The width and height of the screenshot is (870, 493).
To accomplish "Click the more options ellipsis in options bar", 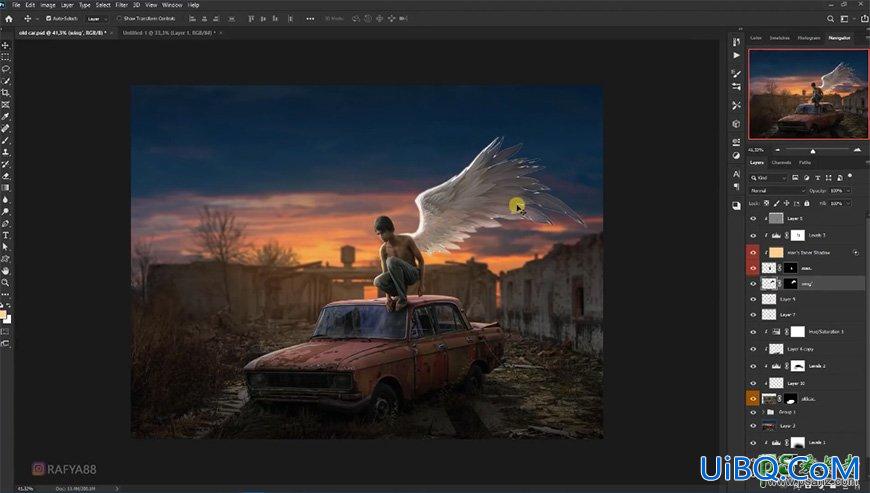I will (310, 18).
